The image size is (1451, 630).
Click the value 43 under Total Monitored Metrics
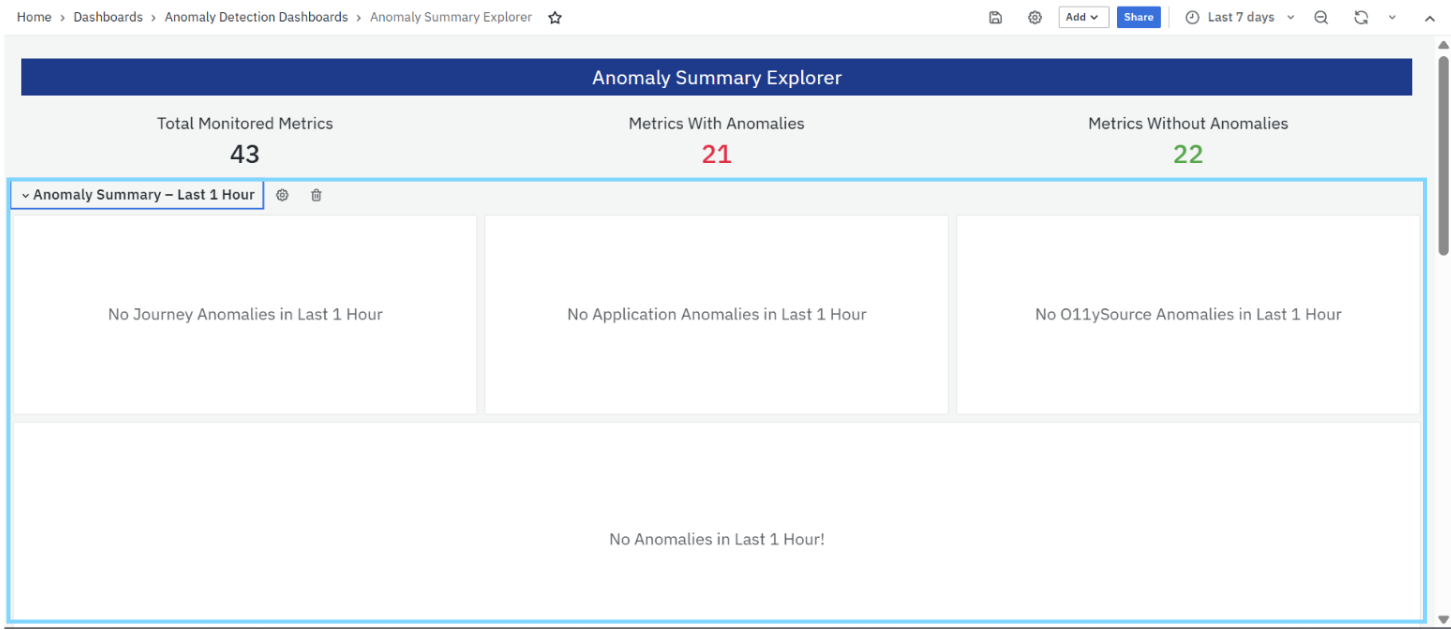click(245, 154)
